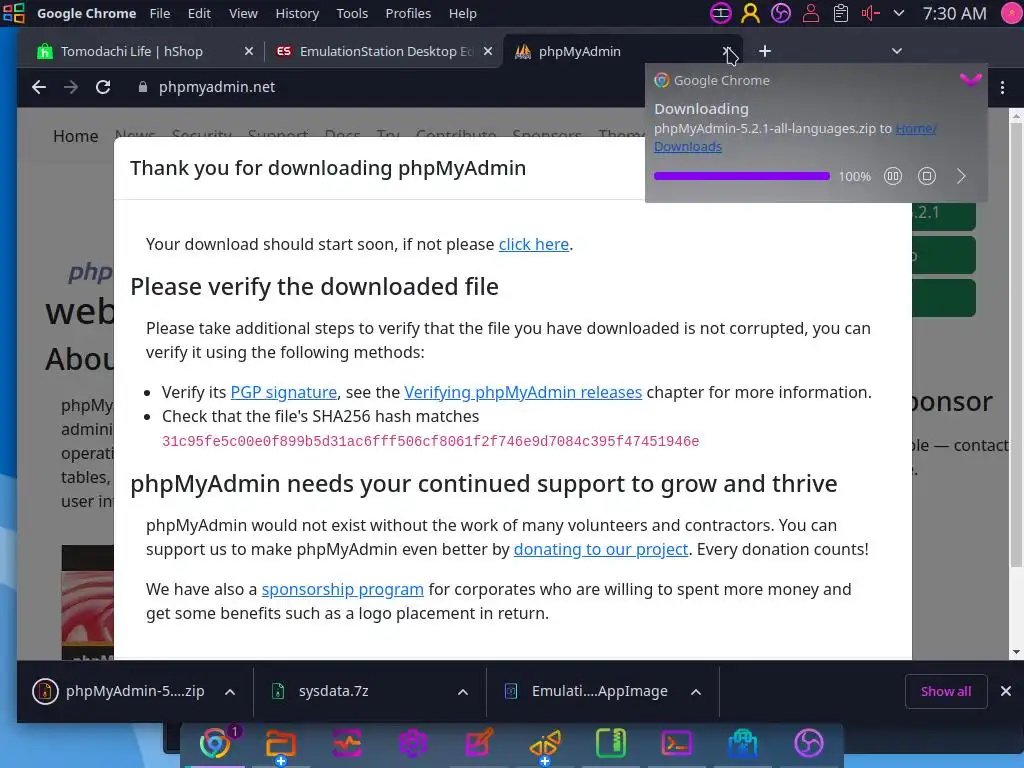Open the Emulati....AppImage download item
The image size is (1024, 768).
point(588,691)
